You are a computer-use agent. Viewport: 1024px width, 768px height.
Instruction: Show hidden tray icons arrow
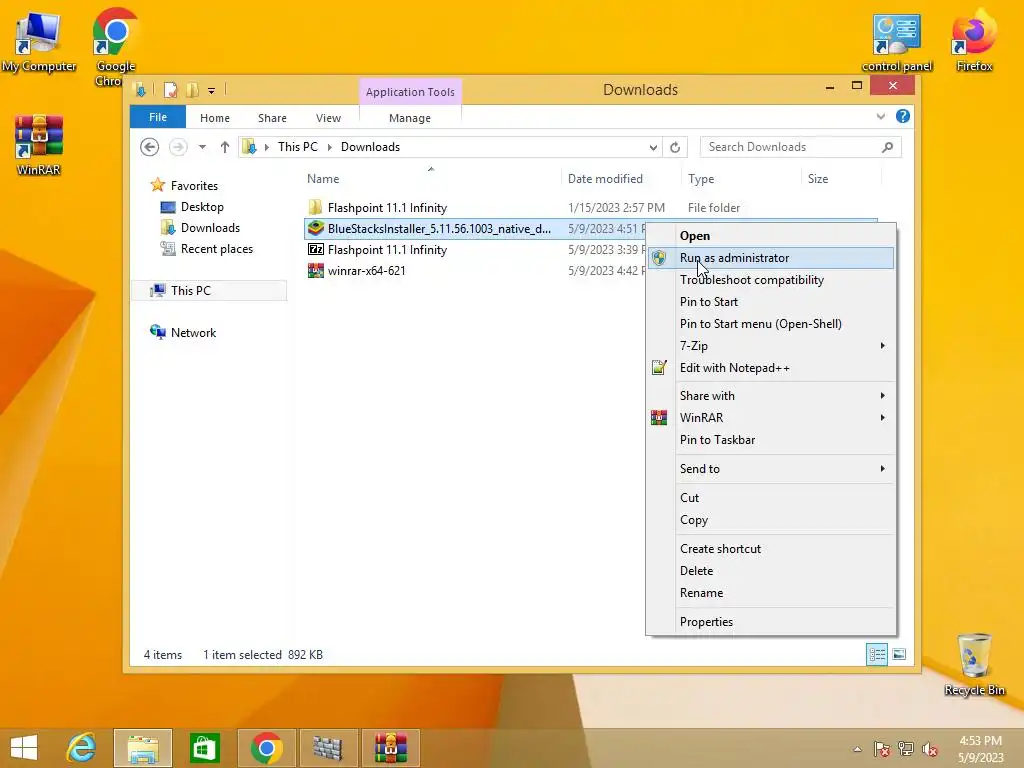click(857, 749)
